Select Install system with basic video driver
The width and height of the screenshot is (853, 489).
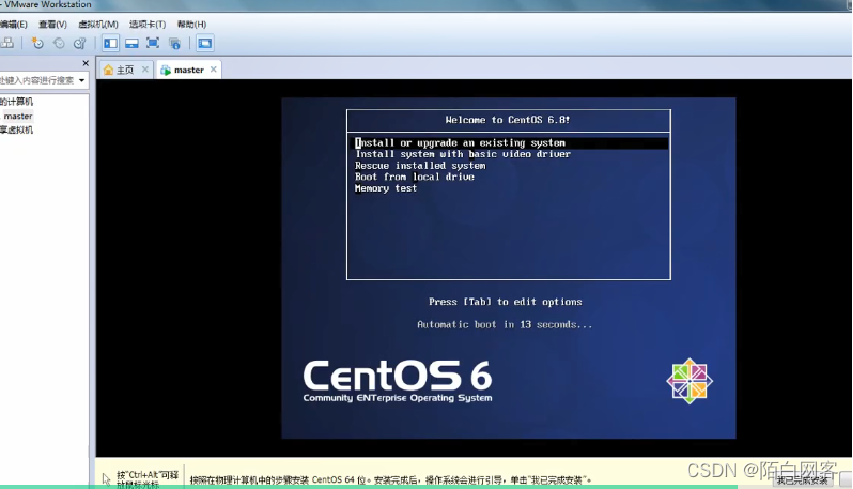(x=463, y=154)
